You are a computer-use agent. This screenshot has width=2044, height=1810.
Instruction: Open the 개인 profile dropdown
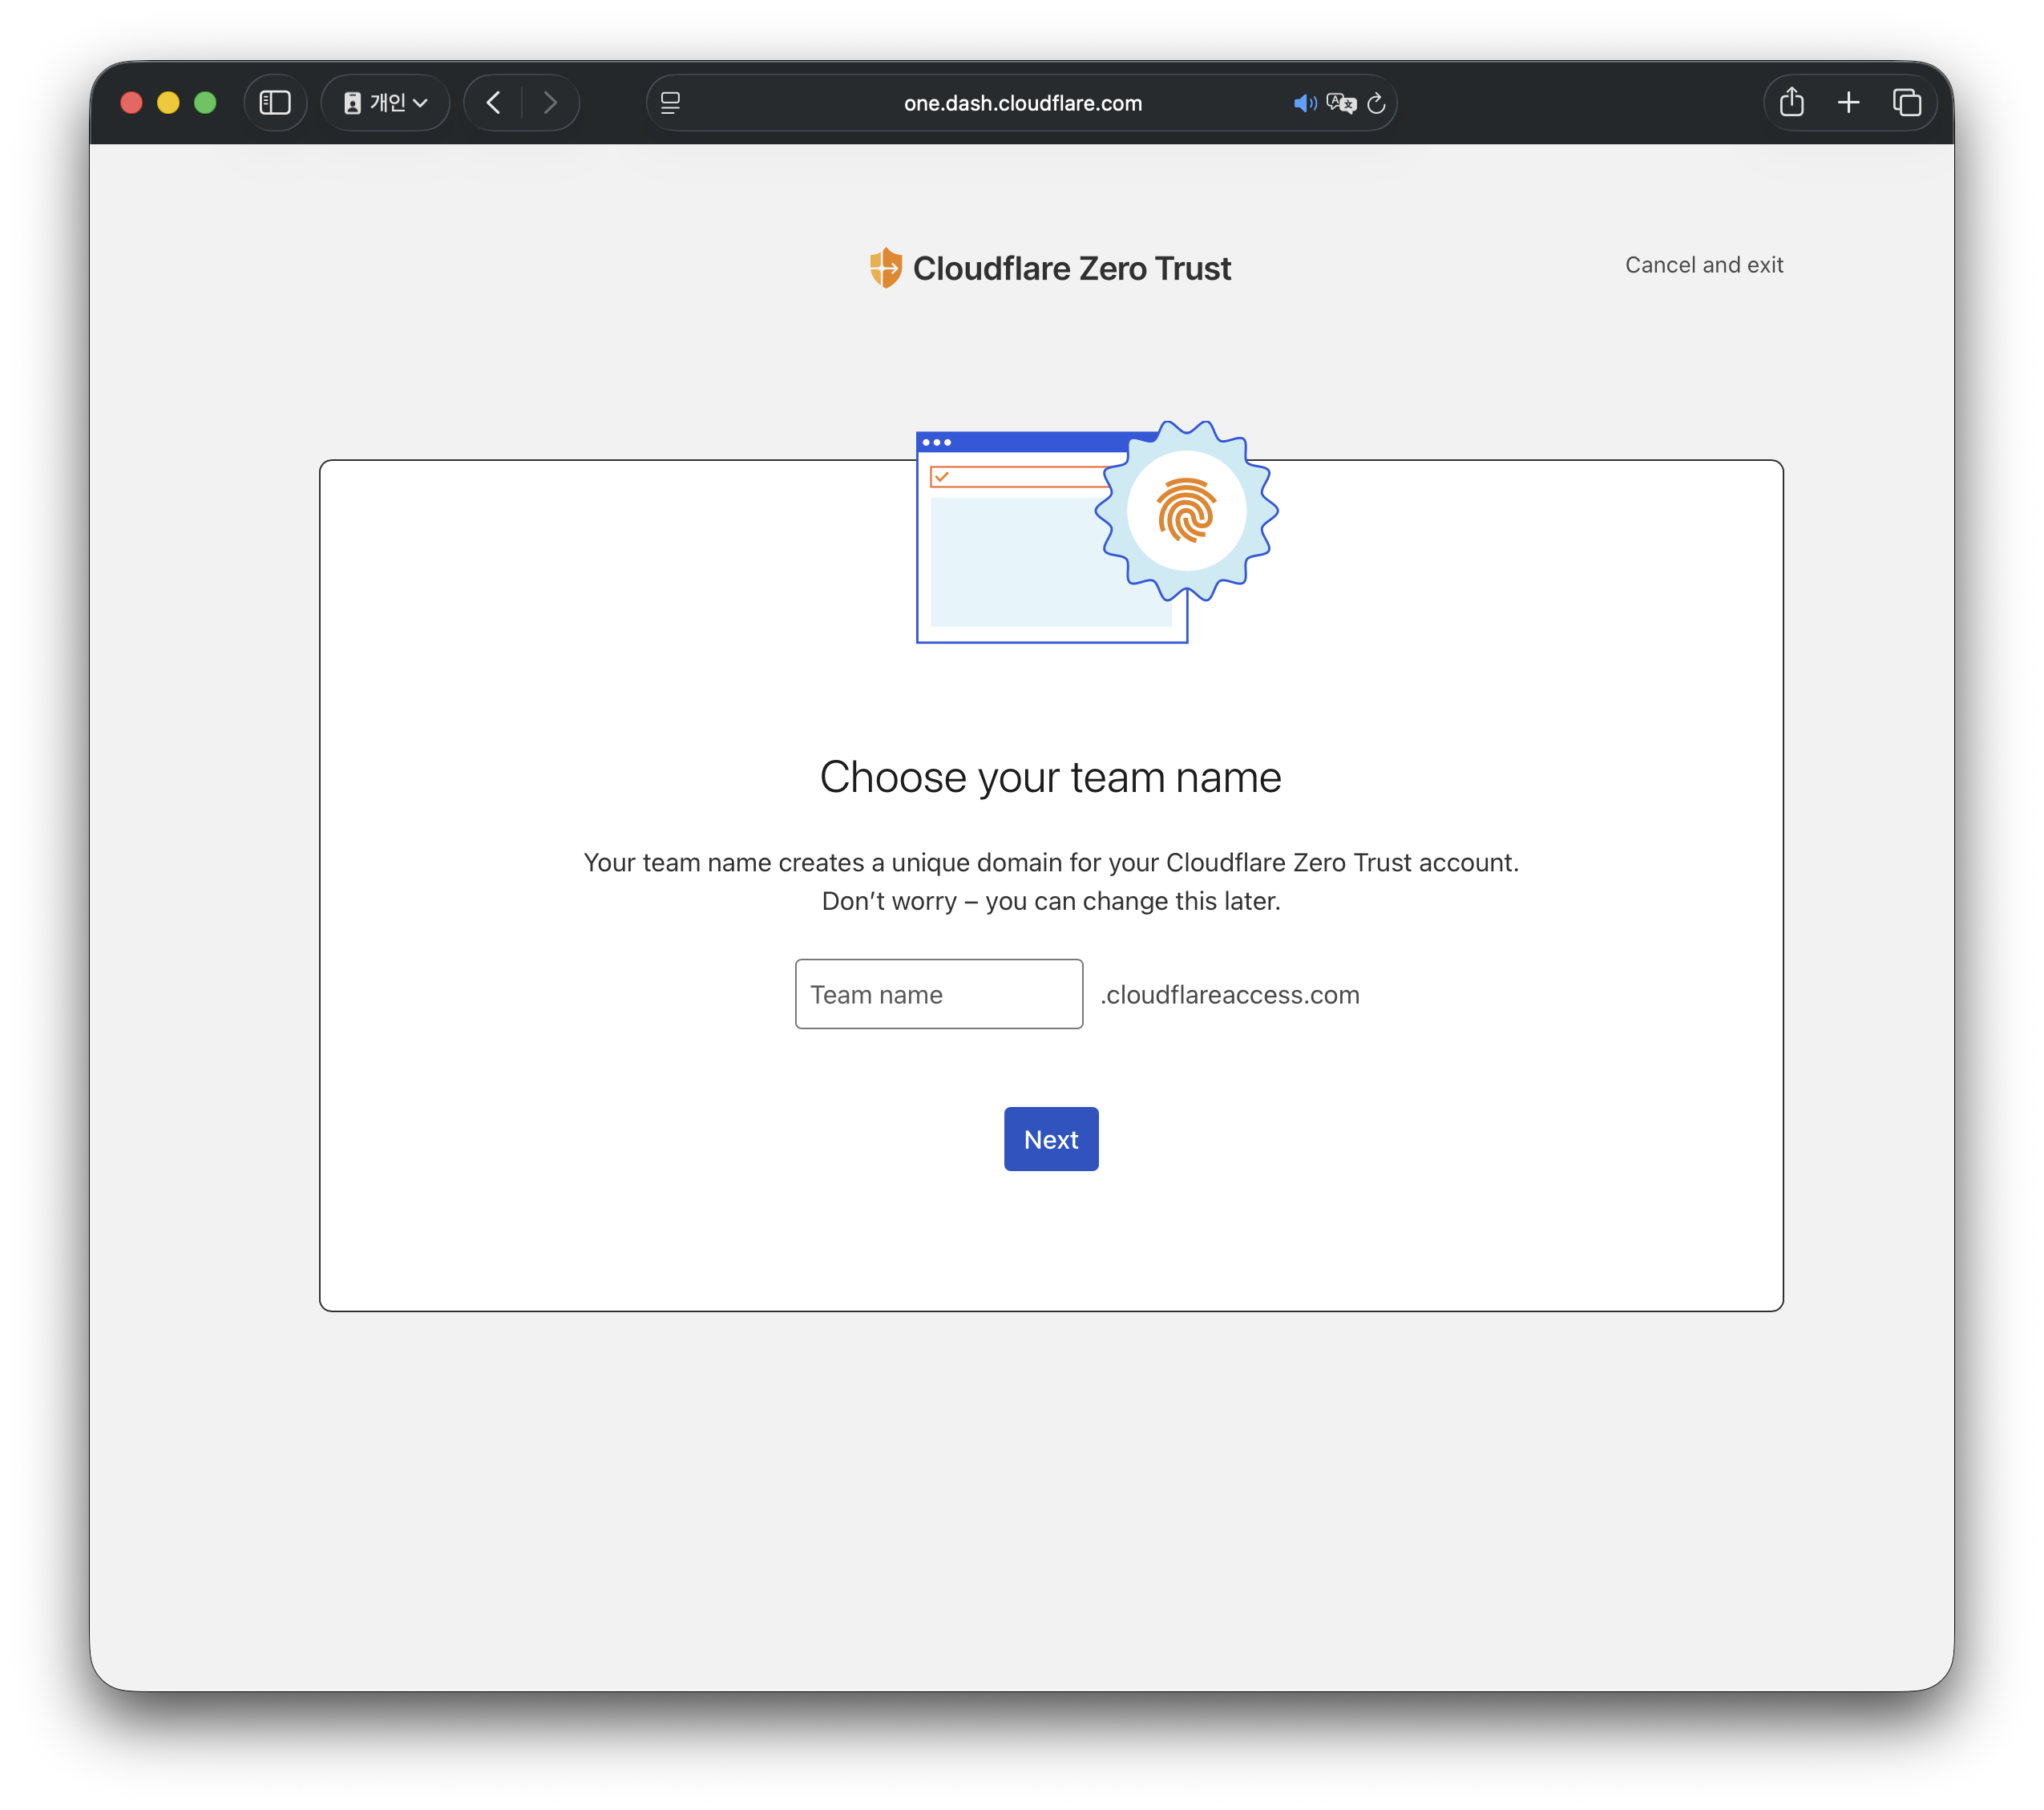pos(385,103)
